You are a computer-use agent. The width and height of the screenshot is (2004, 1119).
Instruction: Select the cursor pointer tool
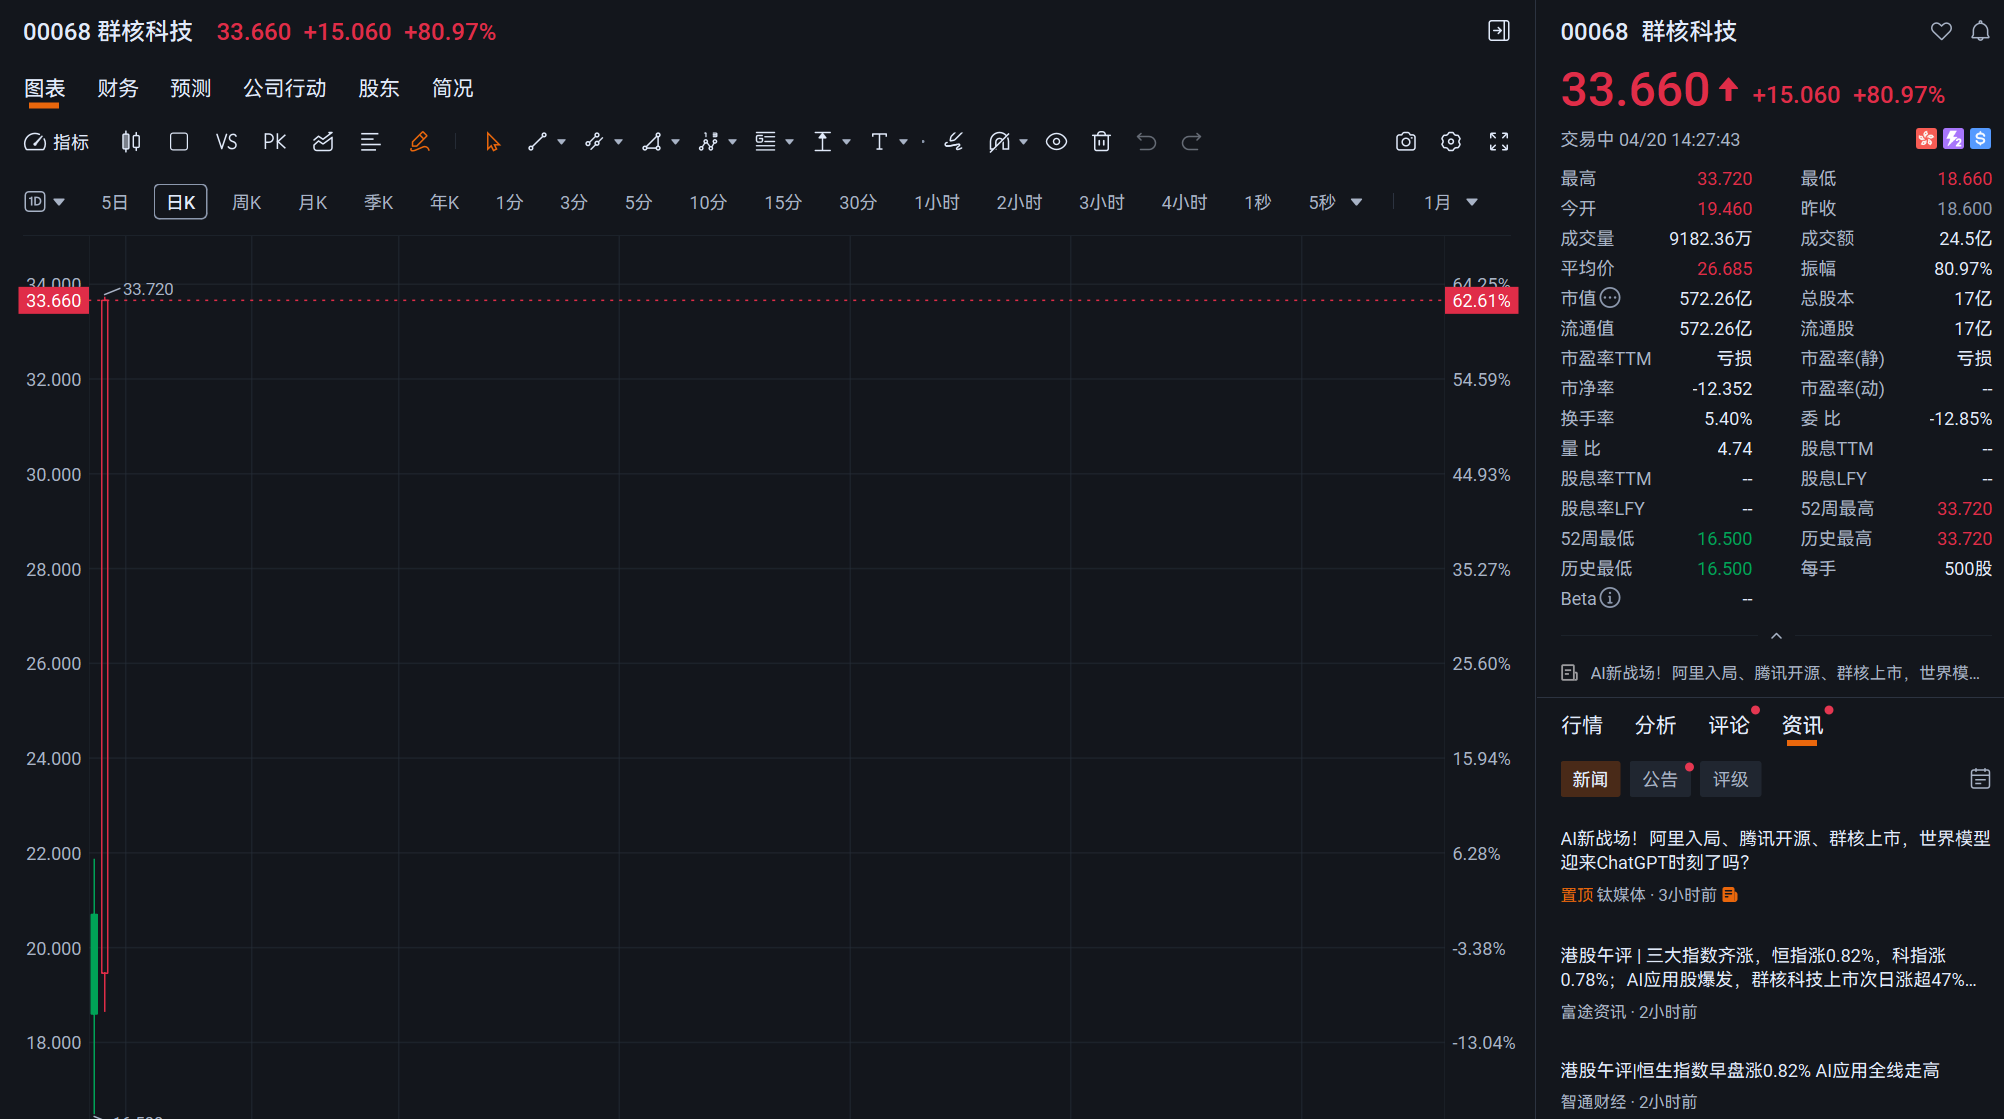point(492,142)
